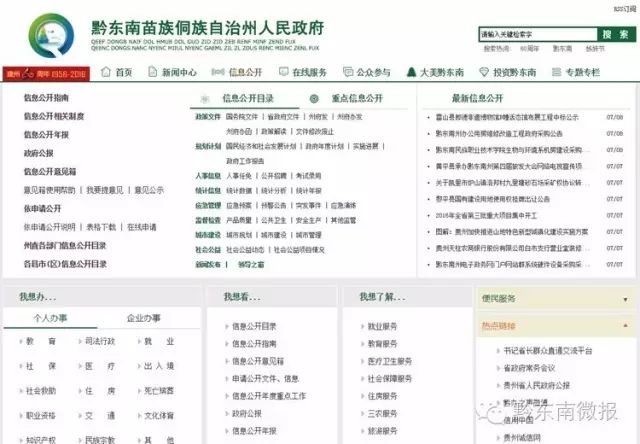Open 专题专栏 menu
640x444 pixels.
pyautogui.click(x=582, y=72)
